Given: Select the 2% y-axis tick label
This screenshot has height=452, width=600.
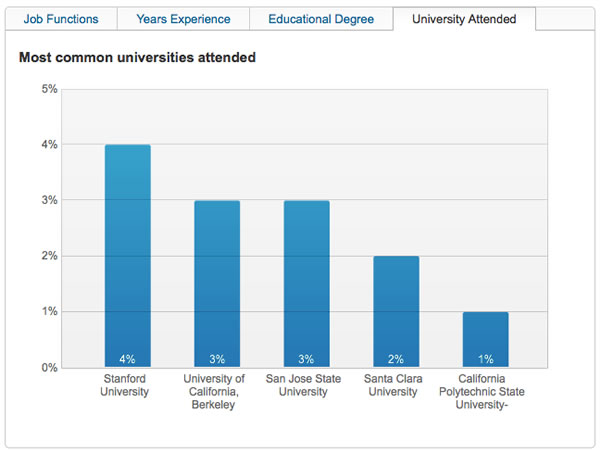Looking at the screenshot, I should coord(48,256).
